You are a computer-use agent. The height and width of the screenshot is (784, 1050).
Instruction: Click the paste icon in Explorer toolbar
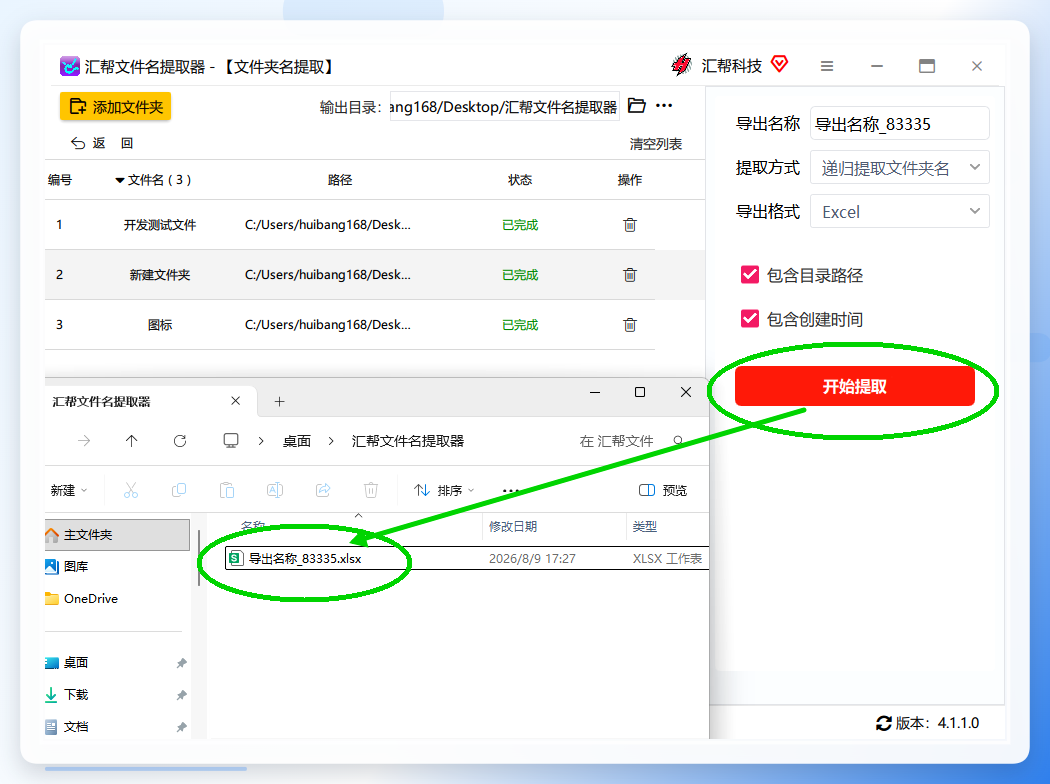pyautogui.click(x=227, y=490)
